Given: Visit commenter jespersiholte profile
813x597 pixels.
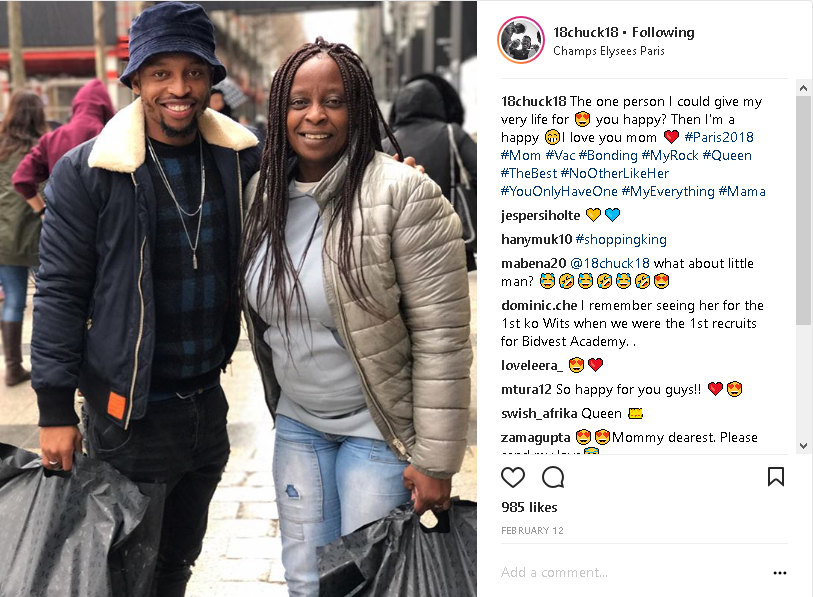Looking at the screenshot, I should pyautogui.click(x=540, y=215).
